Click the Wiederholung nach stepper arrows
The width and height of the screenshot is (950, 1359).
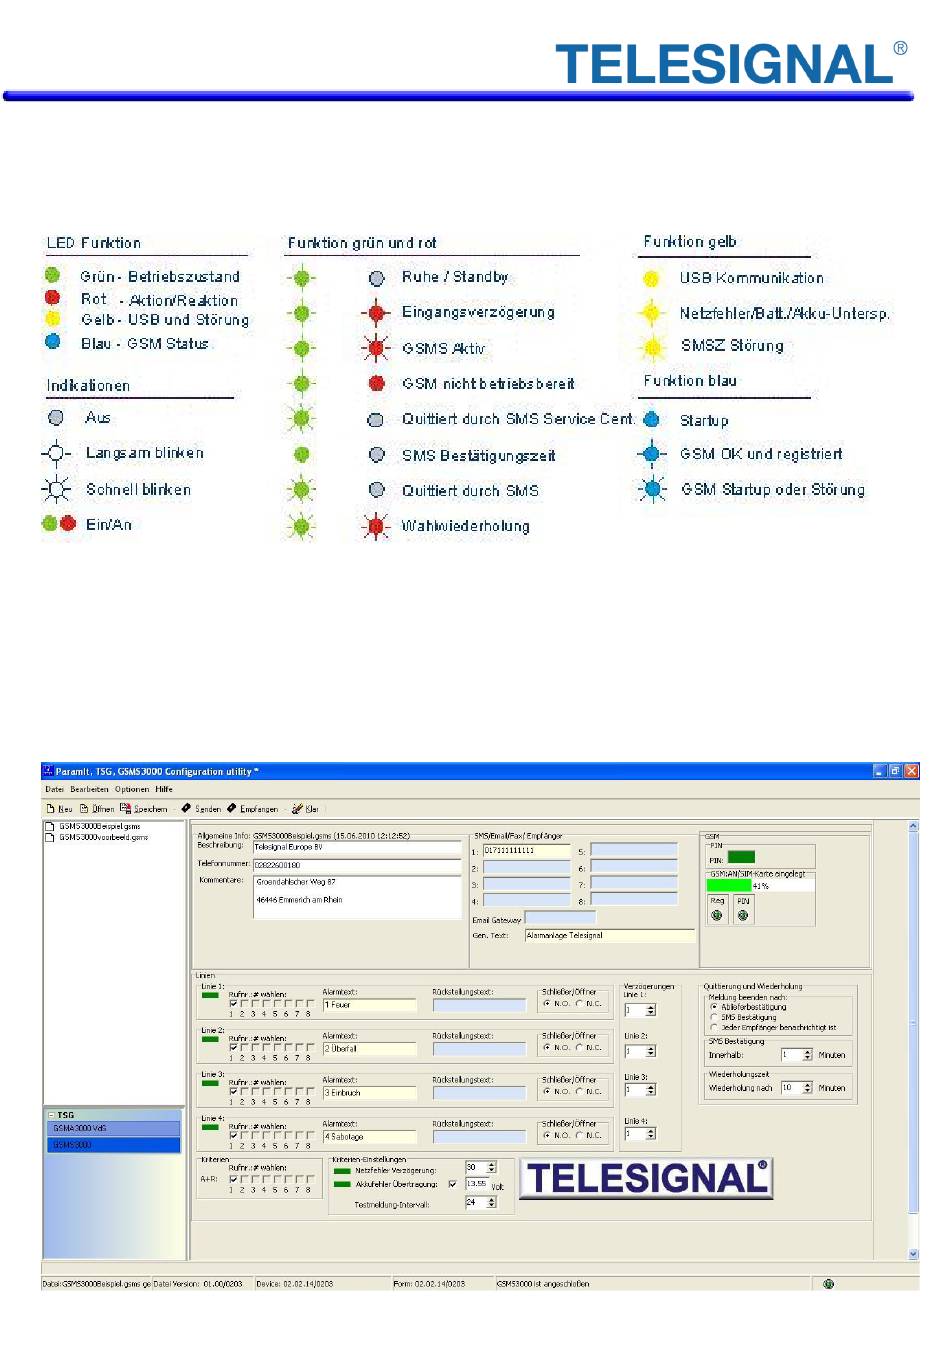point(808,1087)
